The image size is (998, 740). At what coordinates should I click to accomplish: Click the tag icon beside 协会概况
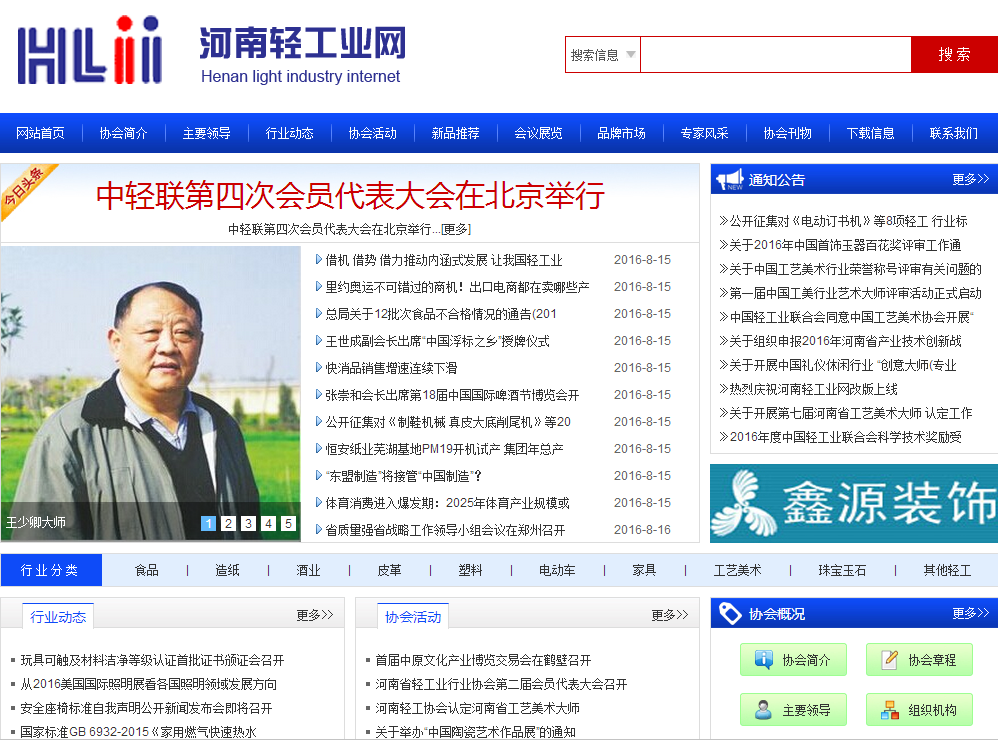(x=730, y=613)
